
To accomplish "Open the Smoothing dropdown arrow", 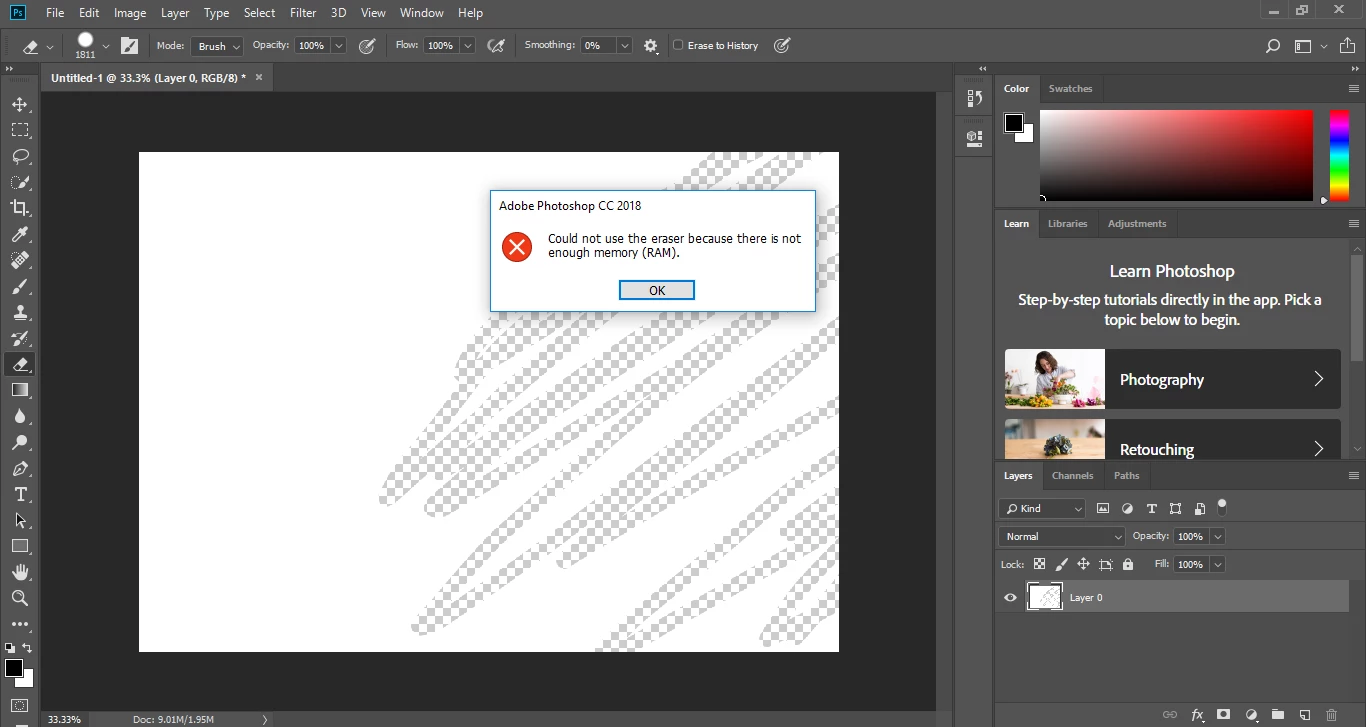I will click(x=625, y=46).
